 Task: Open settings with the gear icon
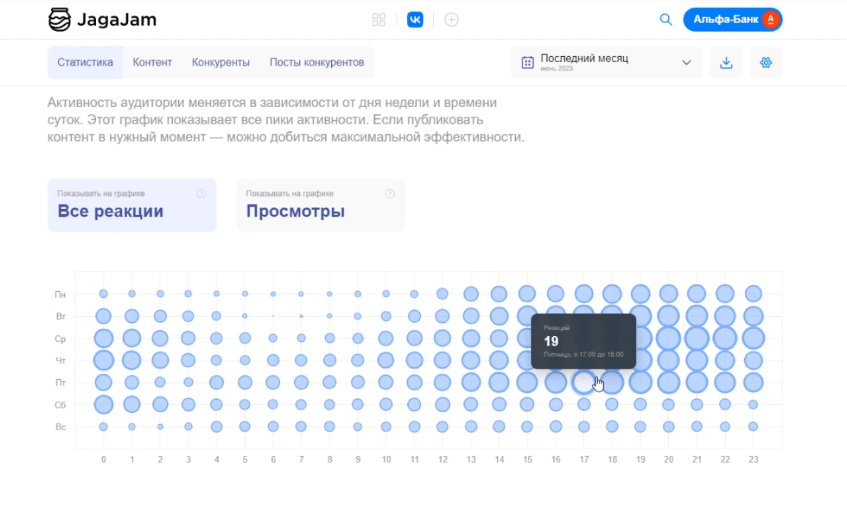click(766, 63)
